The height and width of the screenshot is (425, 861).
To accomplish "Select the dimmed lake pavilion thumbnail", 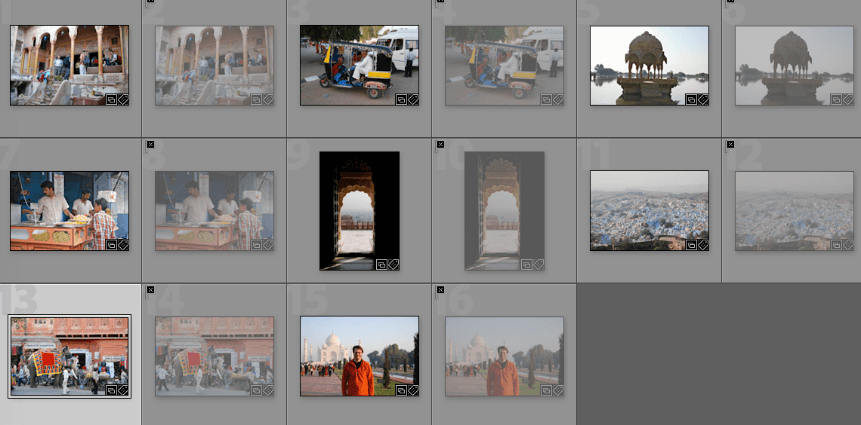I will 794,65.
